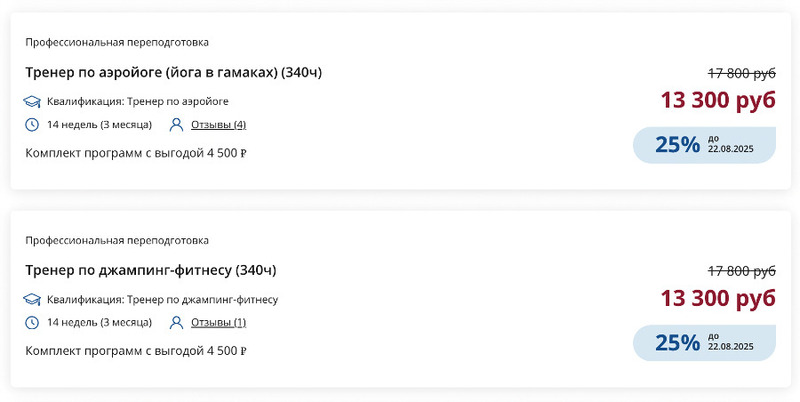
Task: Click 13 300 руб price for aeroyoga
Action: point(718,100)
